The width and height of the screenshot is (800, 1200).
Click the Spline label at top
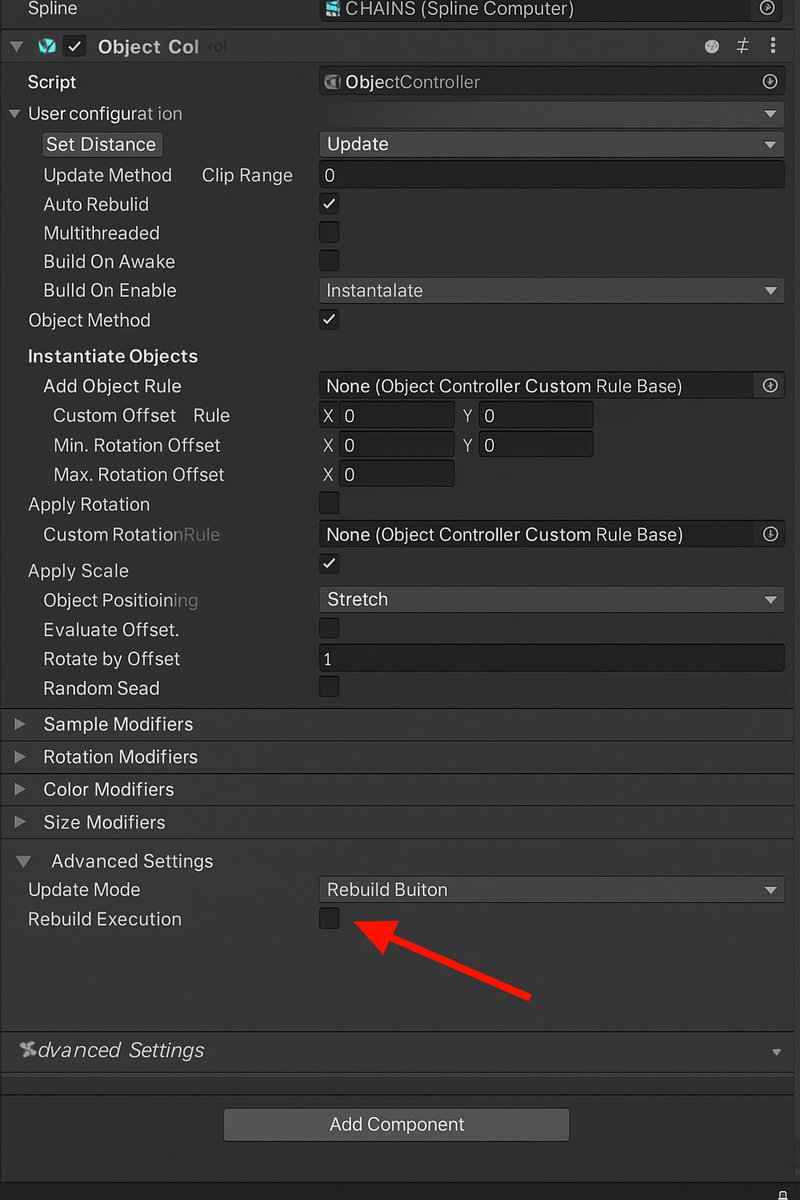coord(53,8)
